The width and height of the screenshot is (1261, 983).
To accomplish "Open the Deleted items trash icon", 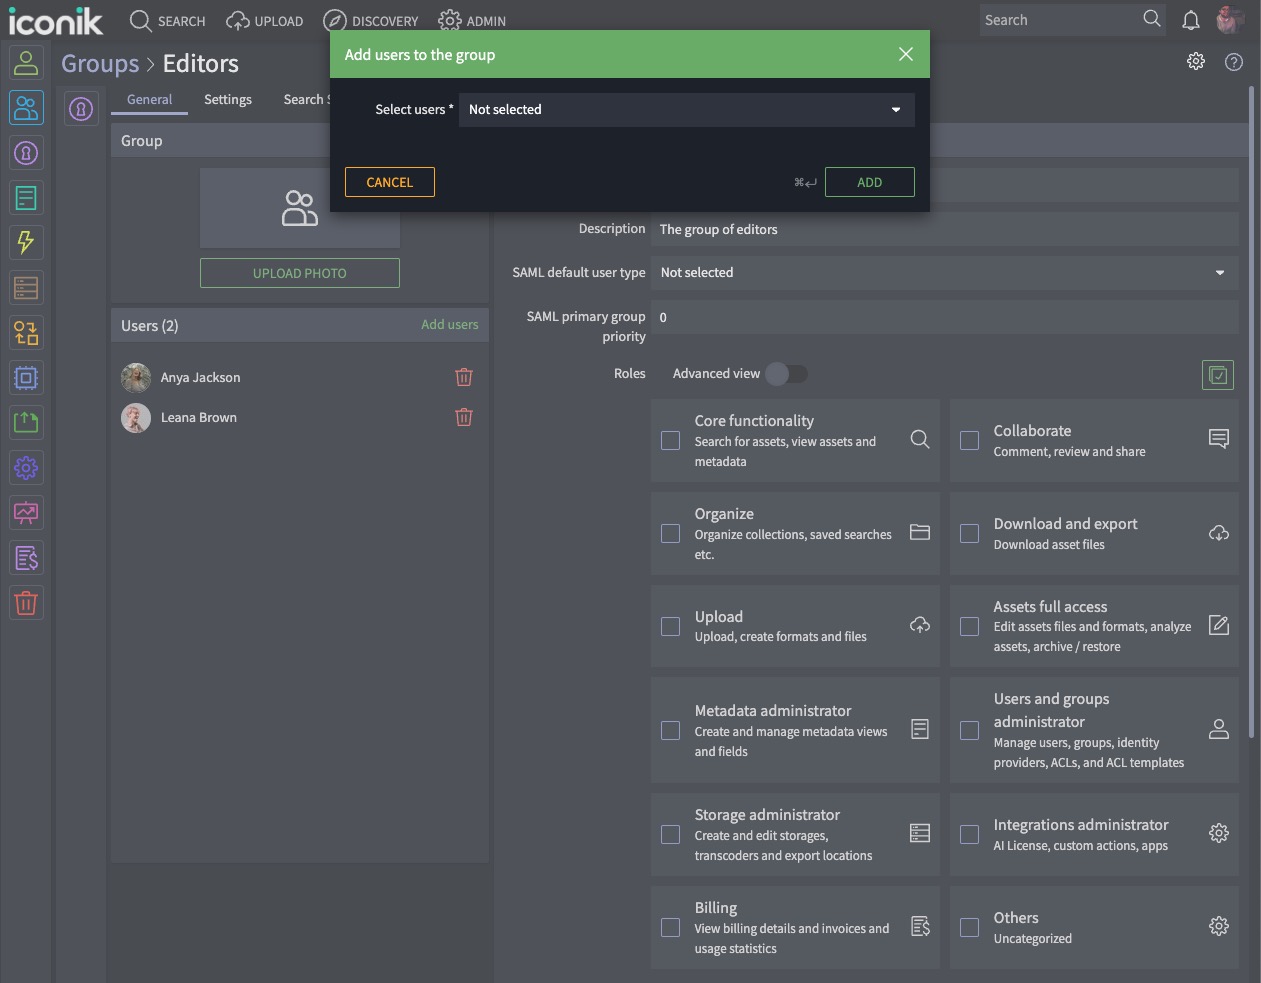I will click(26, 602).
